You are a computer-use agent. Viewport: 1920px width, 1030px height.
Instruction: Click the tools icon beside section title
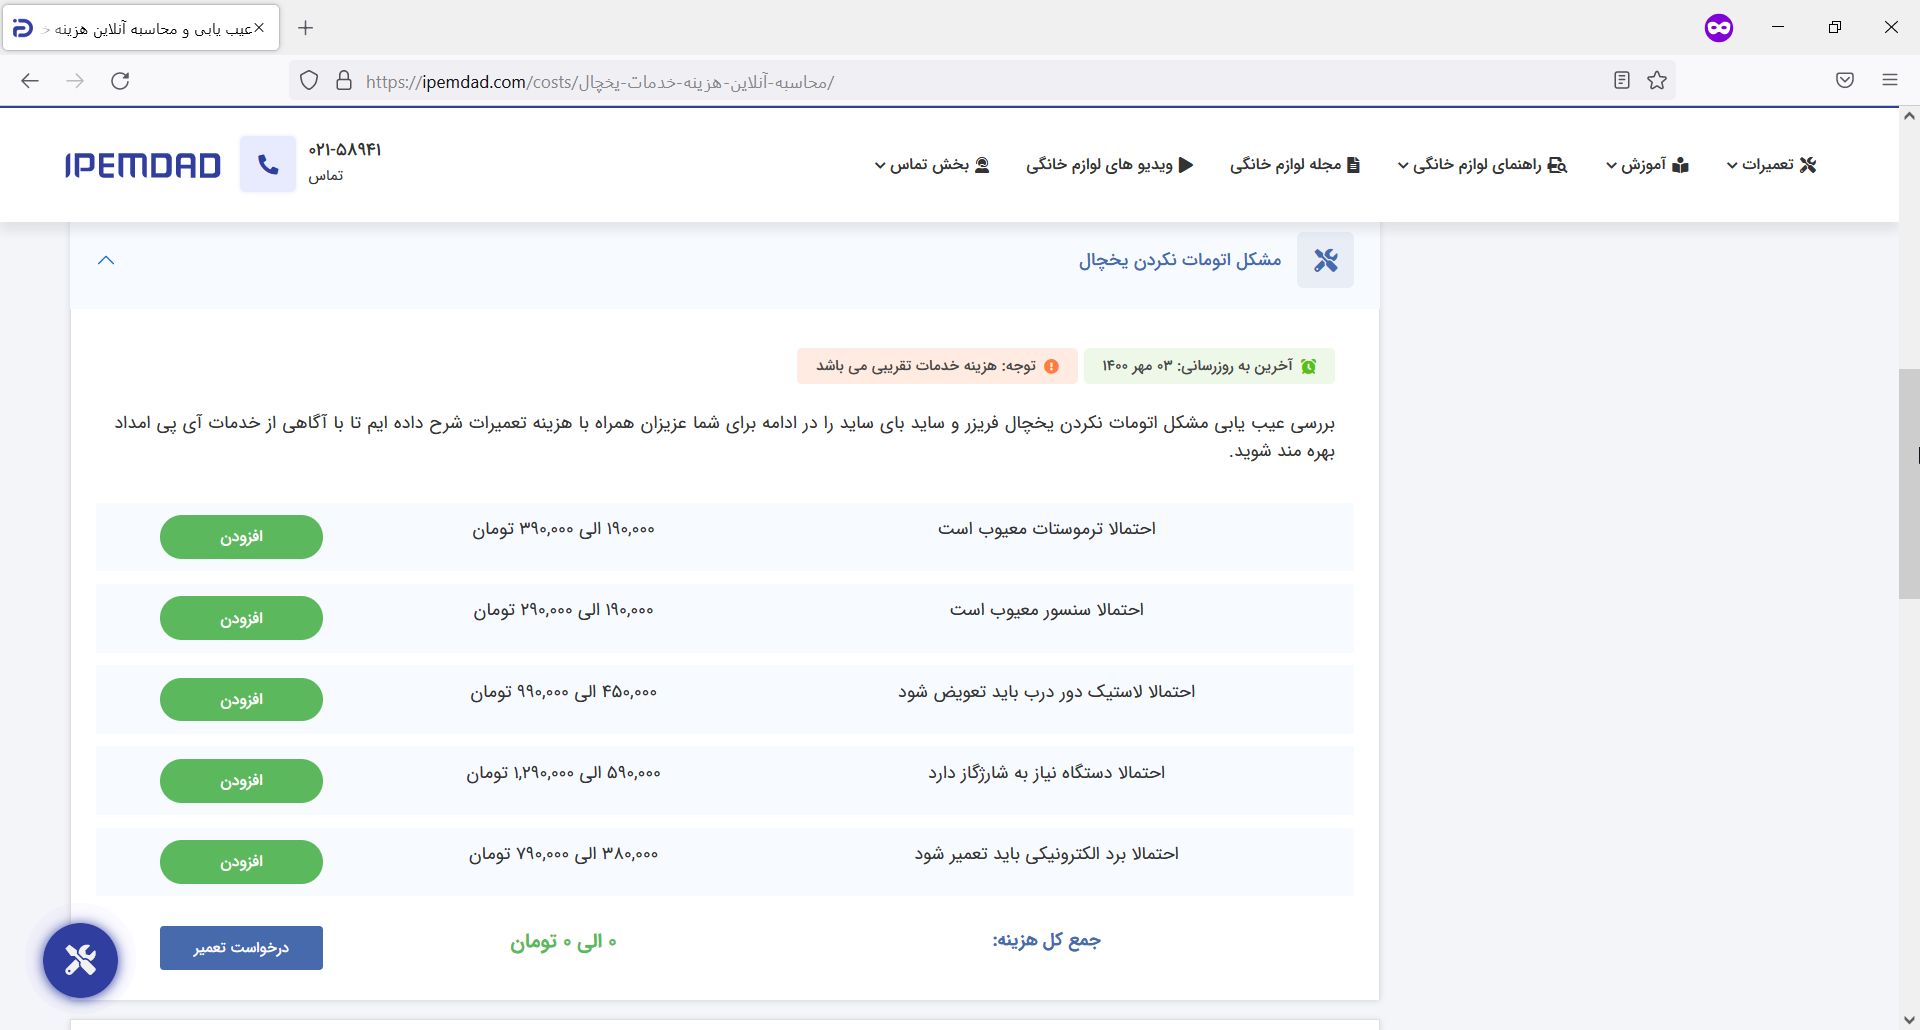(1325, 260)
